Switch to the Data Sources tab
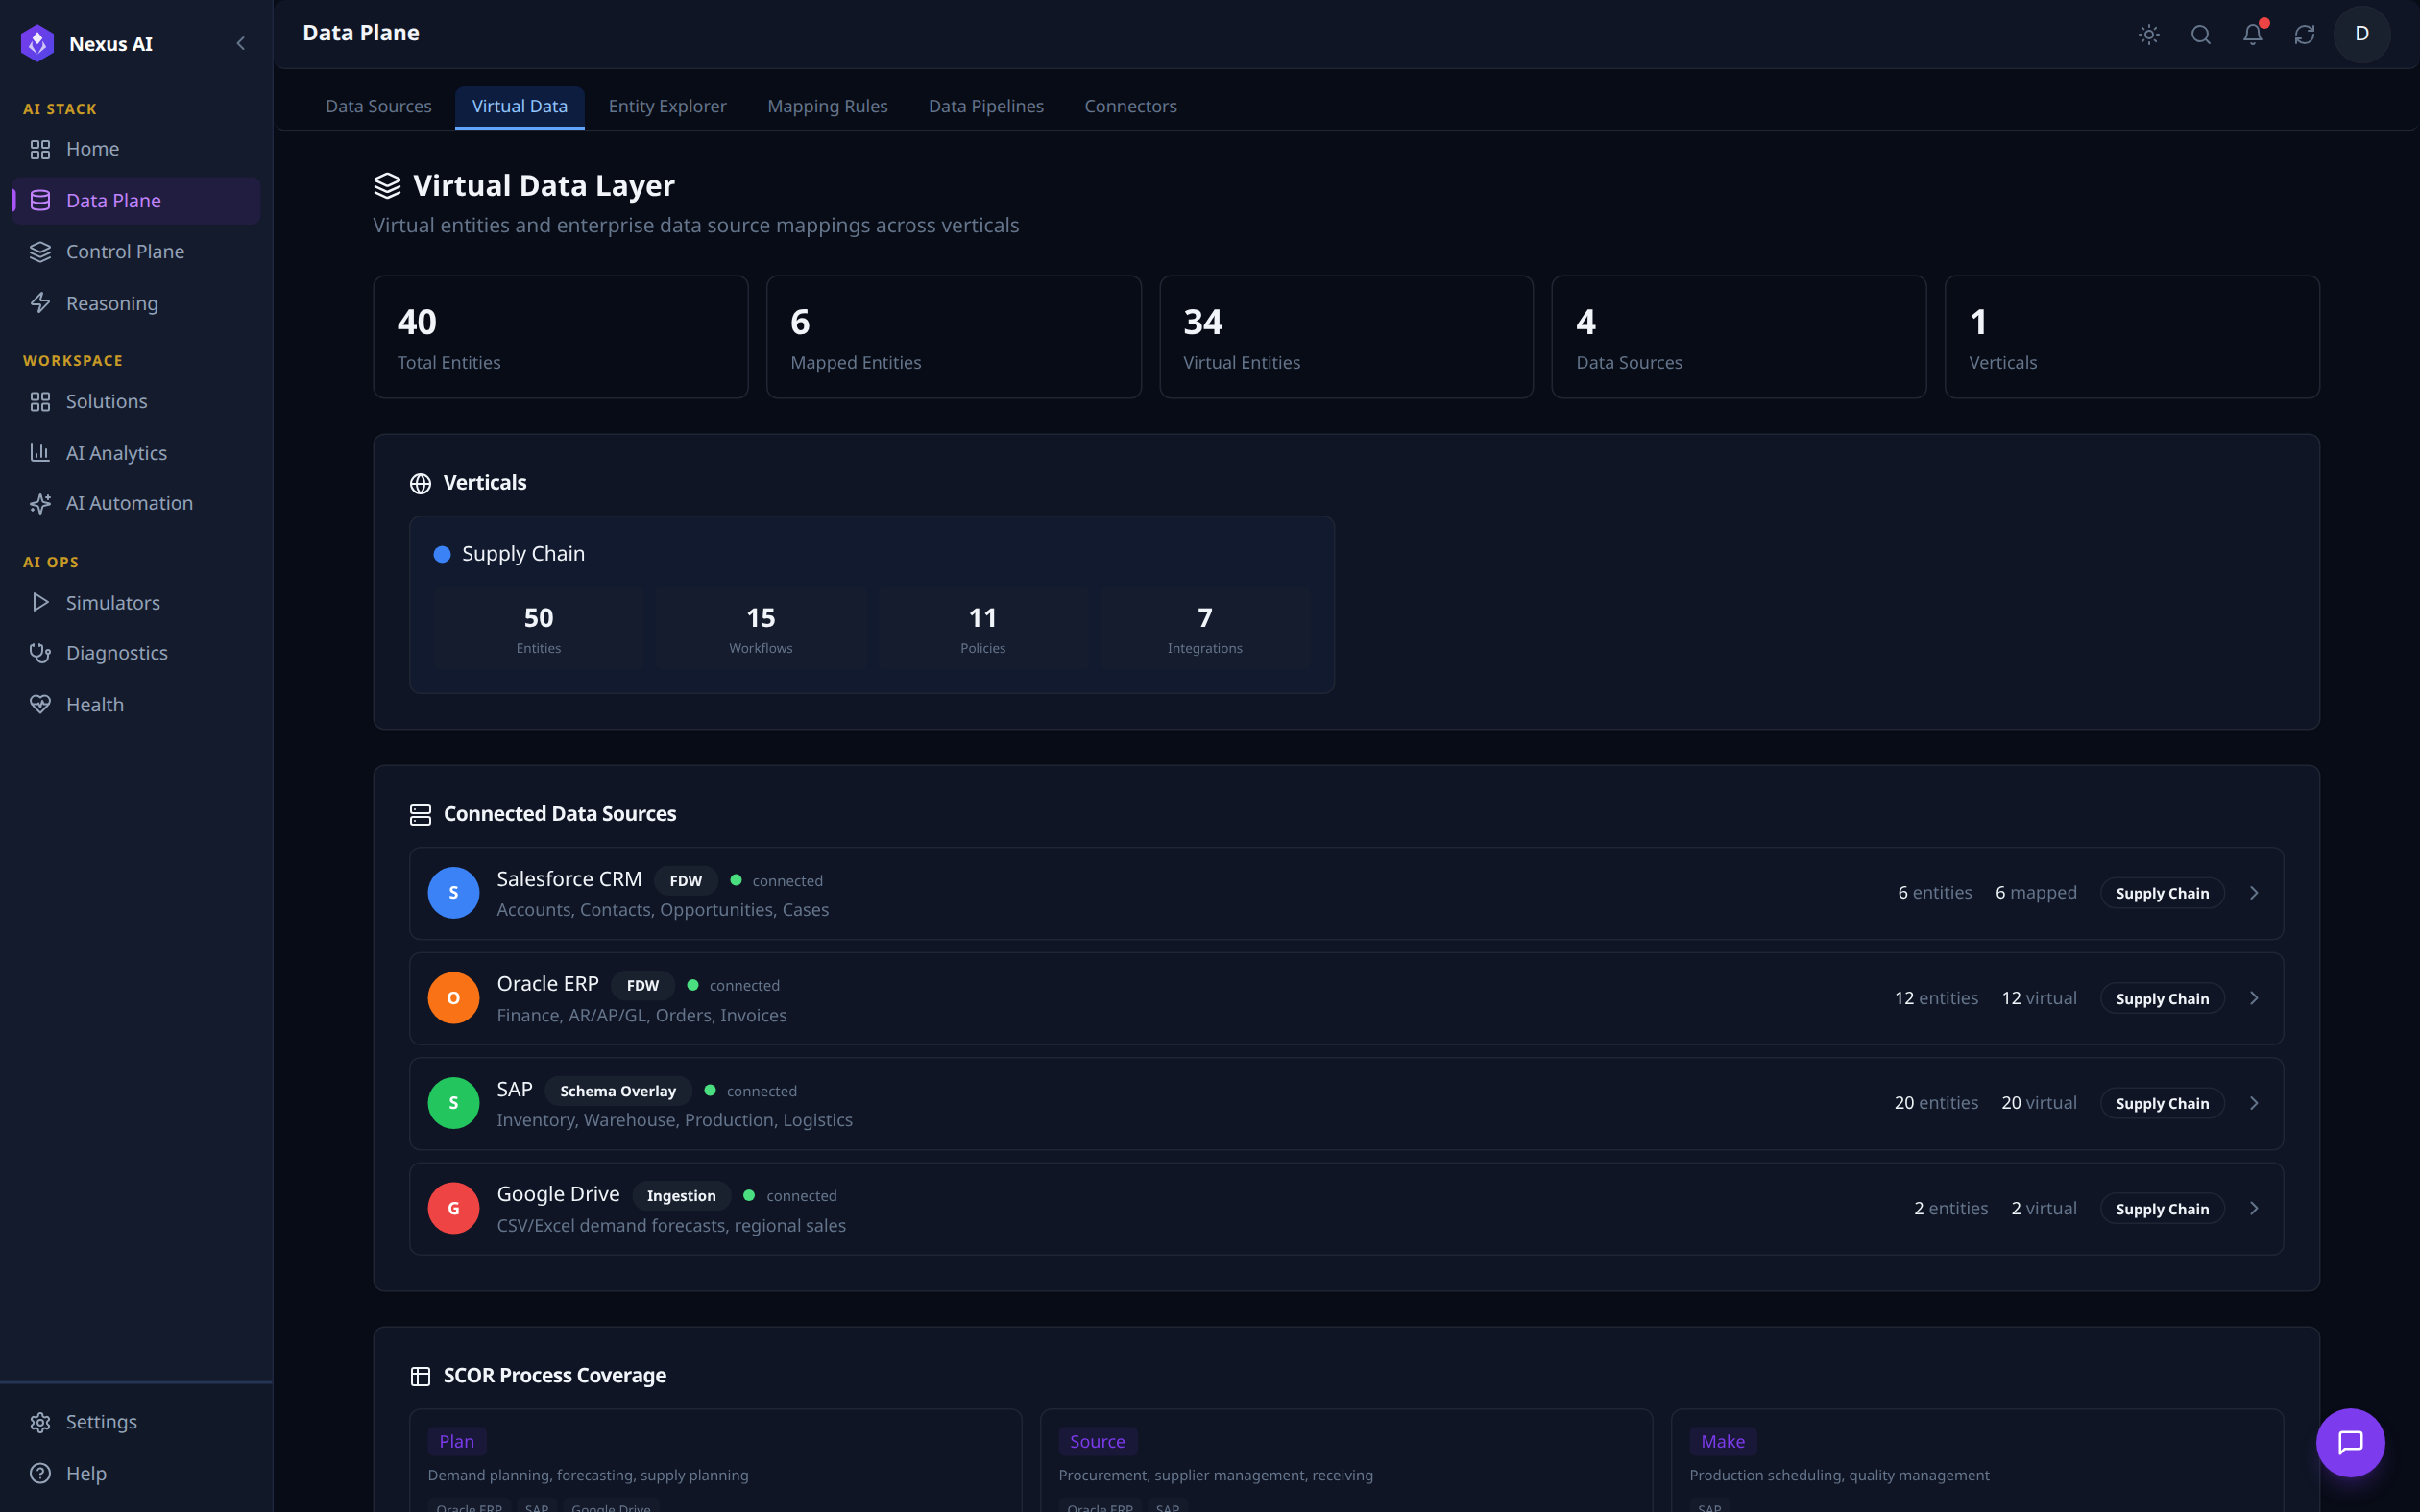Image resolution: width=2420 pixels, height=1512 pixels. (x=378, y=106)
